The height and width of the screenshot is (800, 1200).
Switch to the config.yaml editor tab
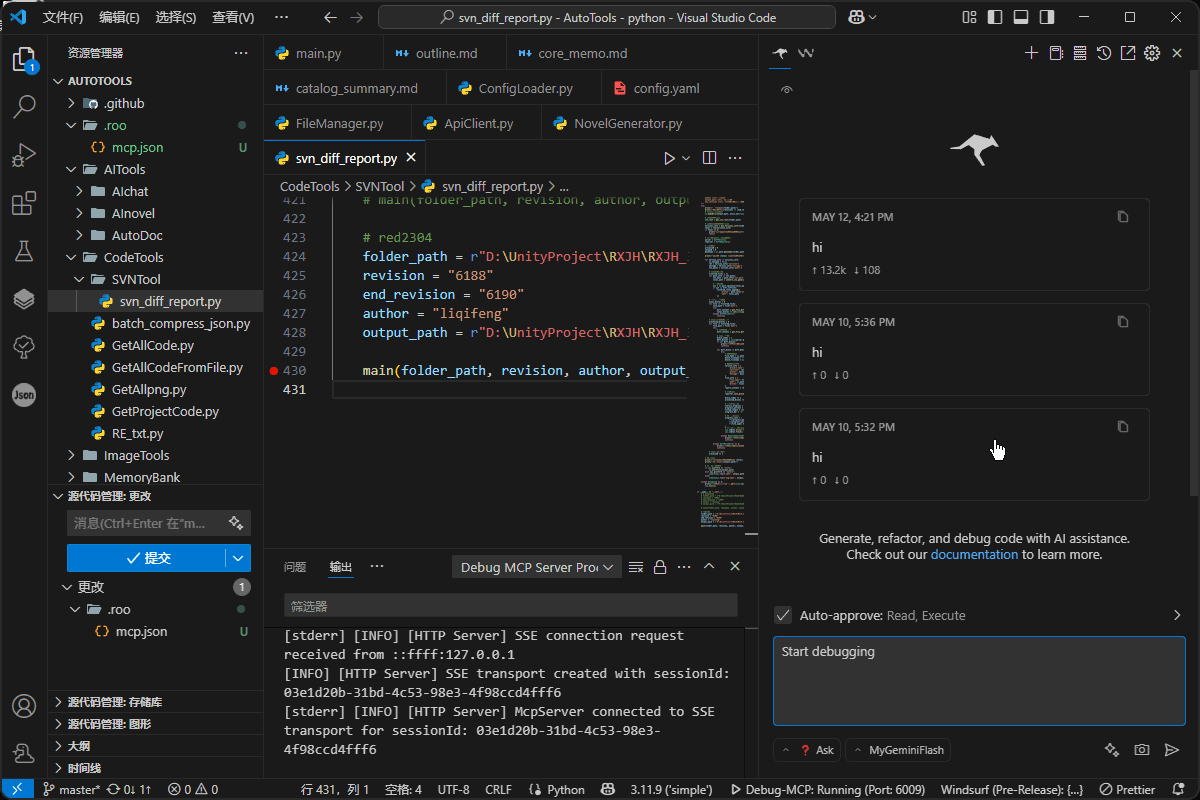tap(666, 88)
